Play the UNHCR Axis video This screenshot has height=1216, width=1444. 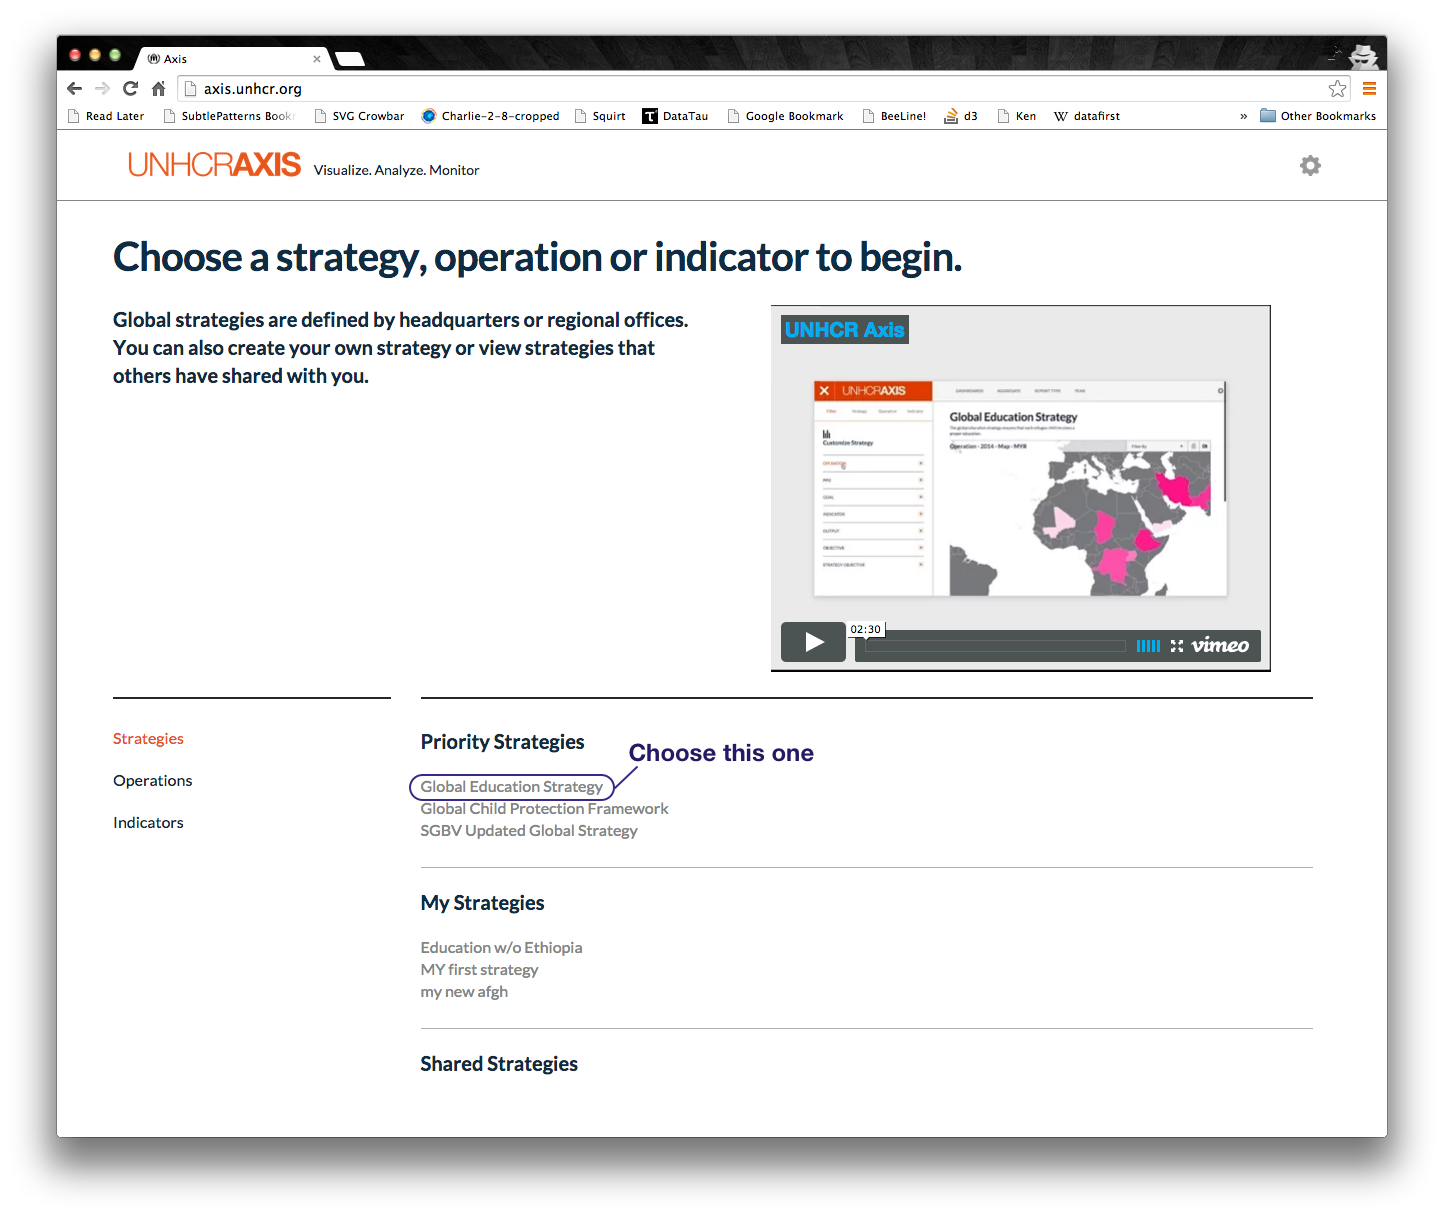[813, 642]
